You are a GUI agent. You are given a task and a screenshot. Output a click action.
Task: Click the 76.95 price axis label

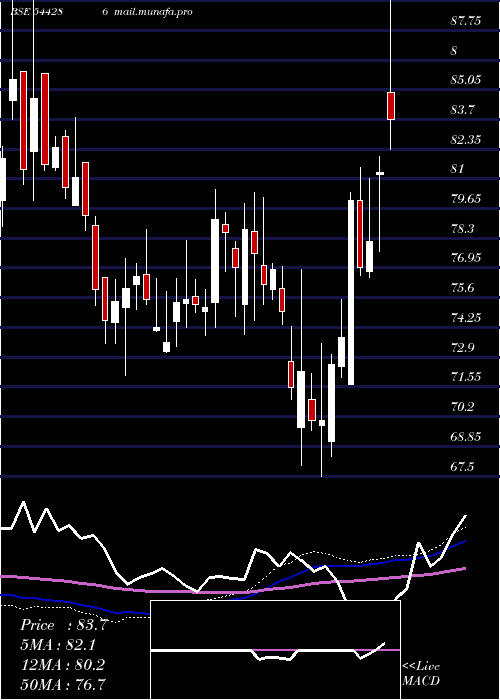pyautogui.click(x=466, y=258)
